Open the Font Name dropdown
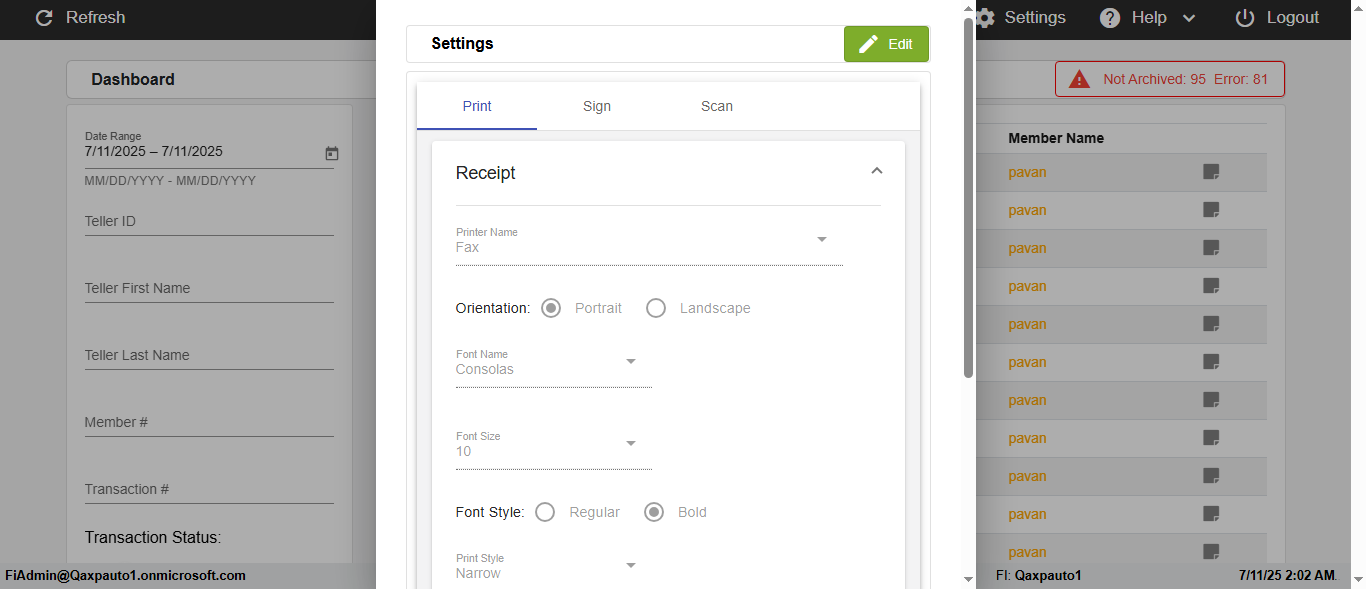This screenshot has width=1366, height=589. tap(630, 362)
